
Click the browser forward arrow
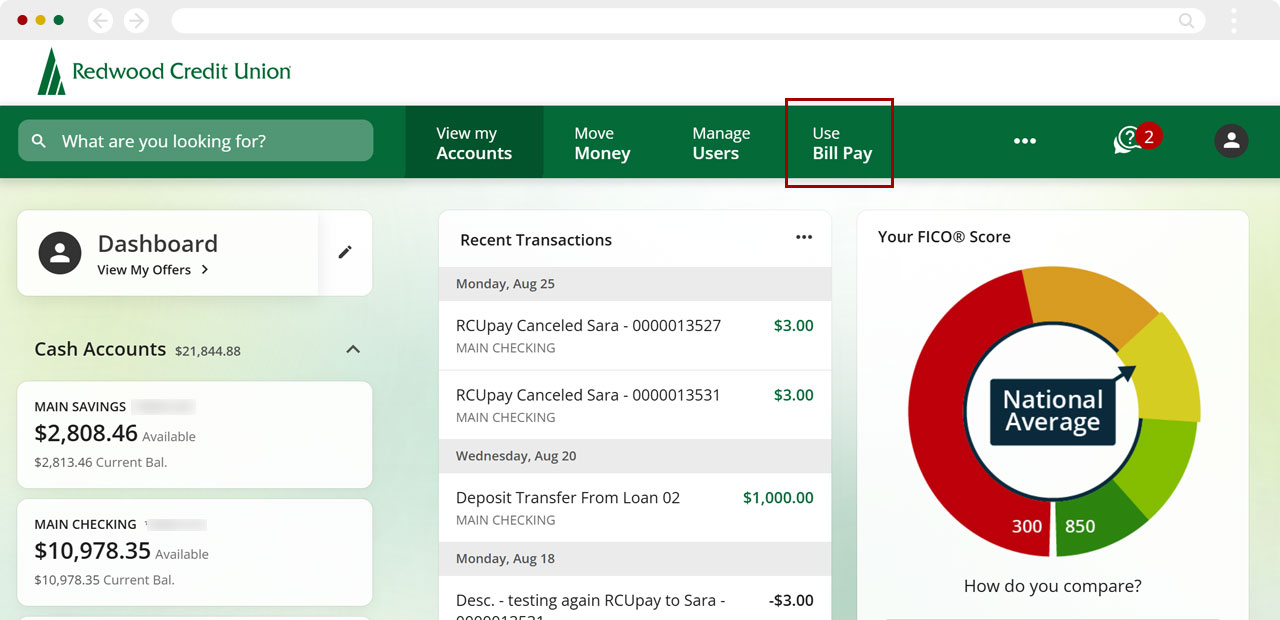click(136, 21)
